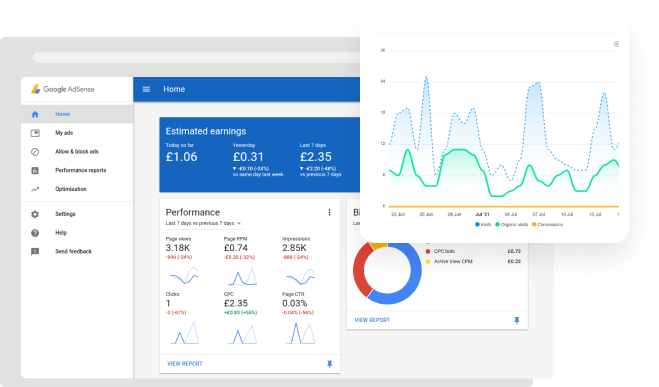Image resolution: width=659 pixels, height=387 pixels.
Task: Open Performance reports in sidebar
Action: coord(80,170)
